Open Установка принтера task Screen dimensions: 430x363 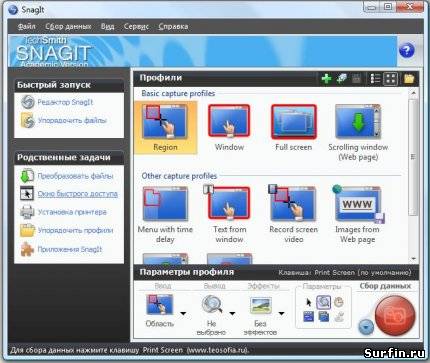pyautogui.click(x=72, y=212)
